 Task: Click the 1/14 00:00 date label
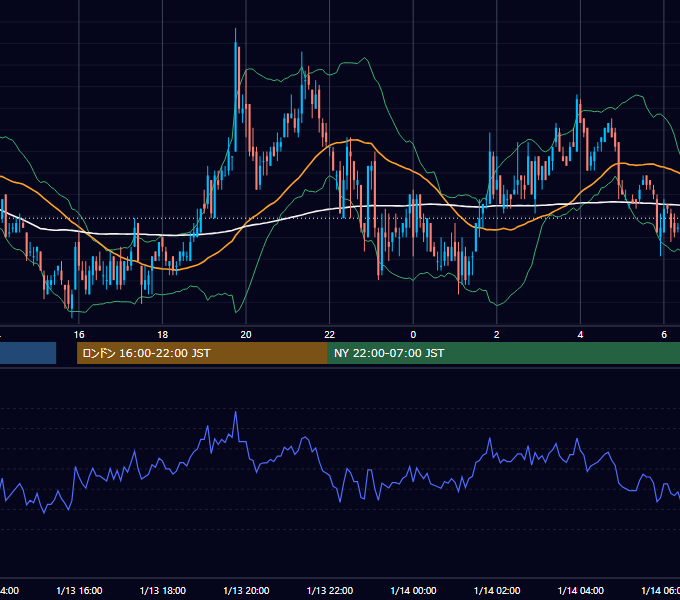(413, 591)
